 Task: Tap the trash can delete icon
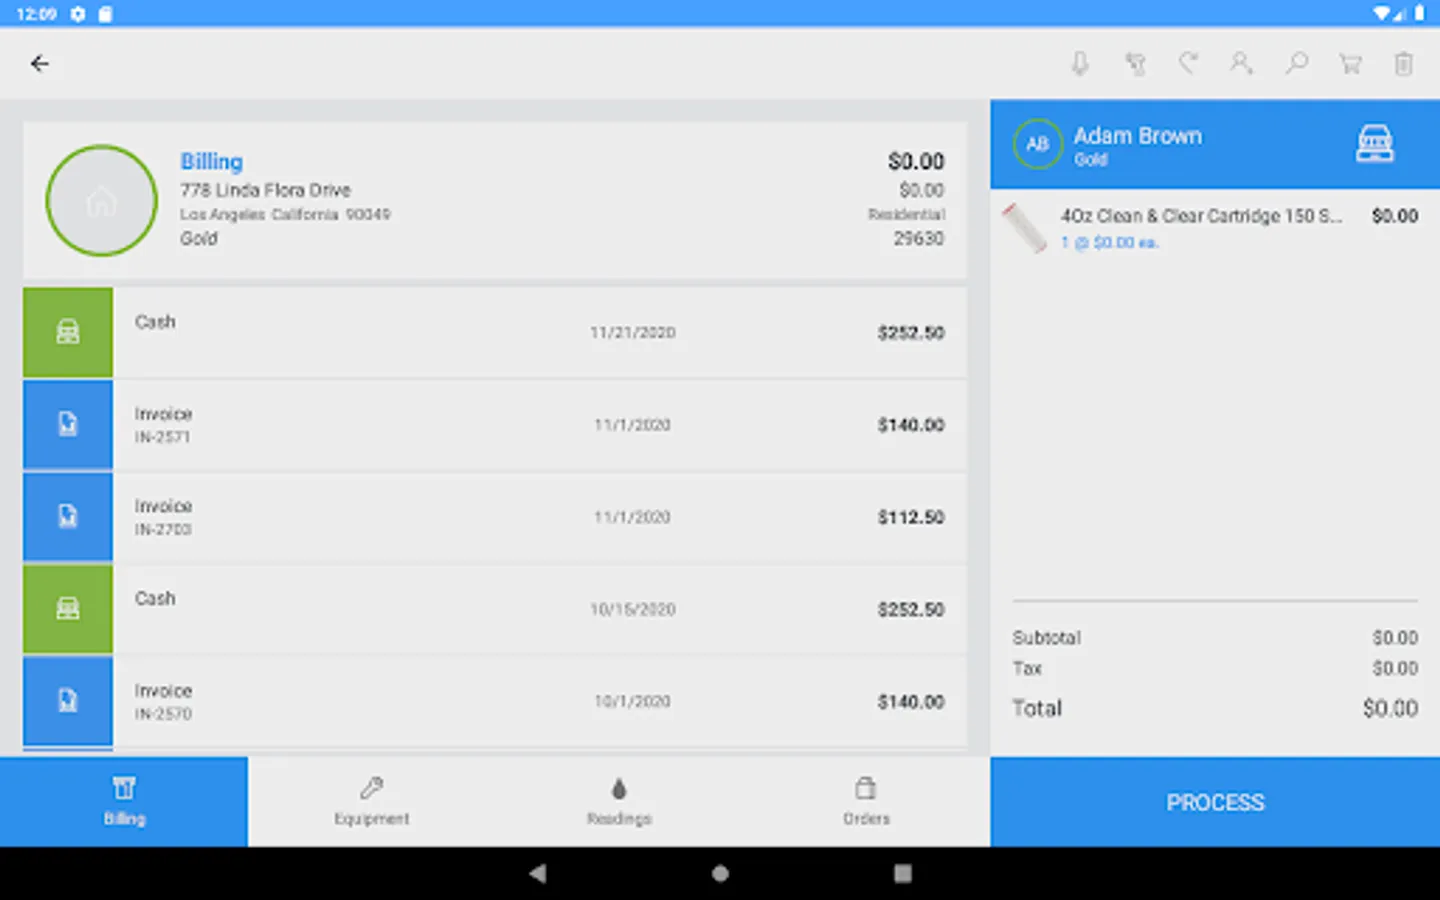1404,64
